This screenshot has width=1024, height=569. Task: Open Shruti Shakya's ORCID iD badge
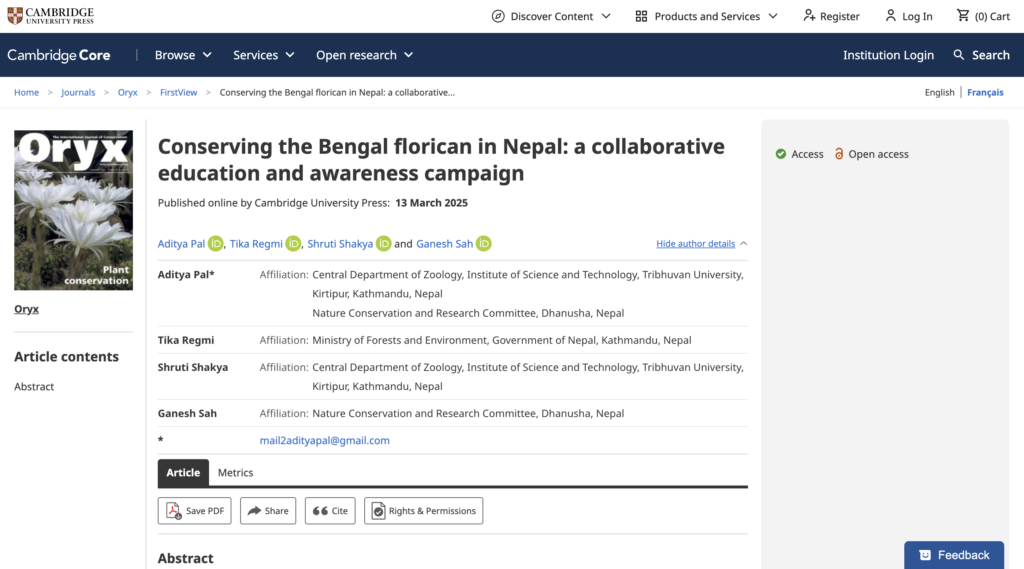coord(383,244)
